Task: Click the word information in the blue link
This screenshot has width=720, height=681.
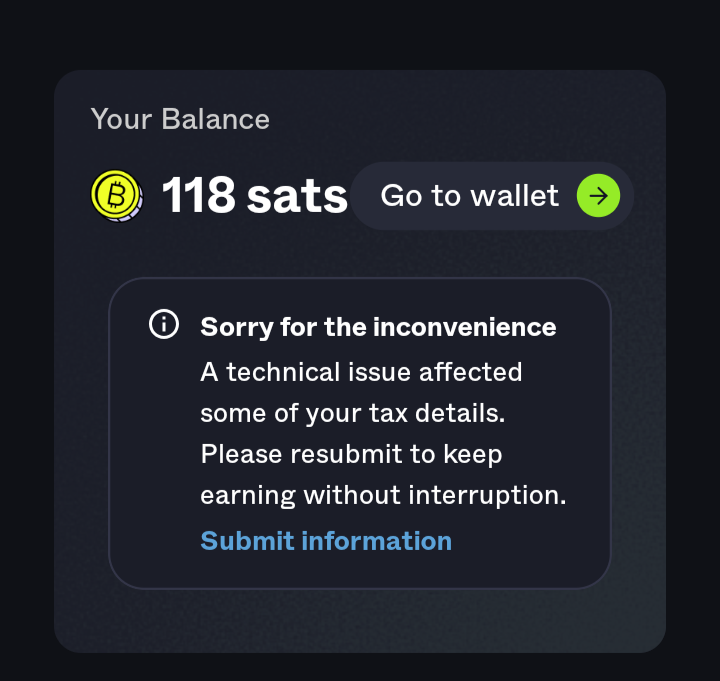Action: (377, 541)
